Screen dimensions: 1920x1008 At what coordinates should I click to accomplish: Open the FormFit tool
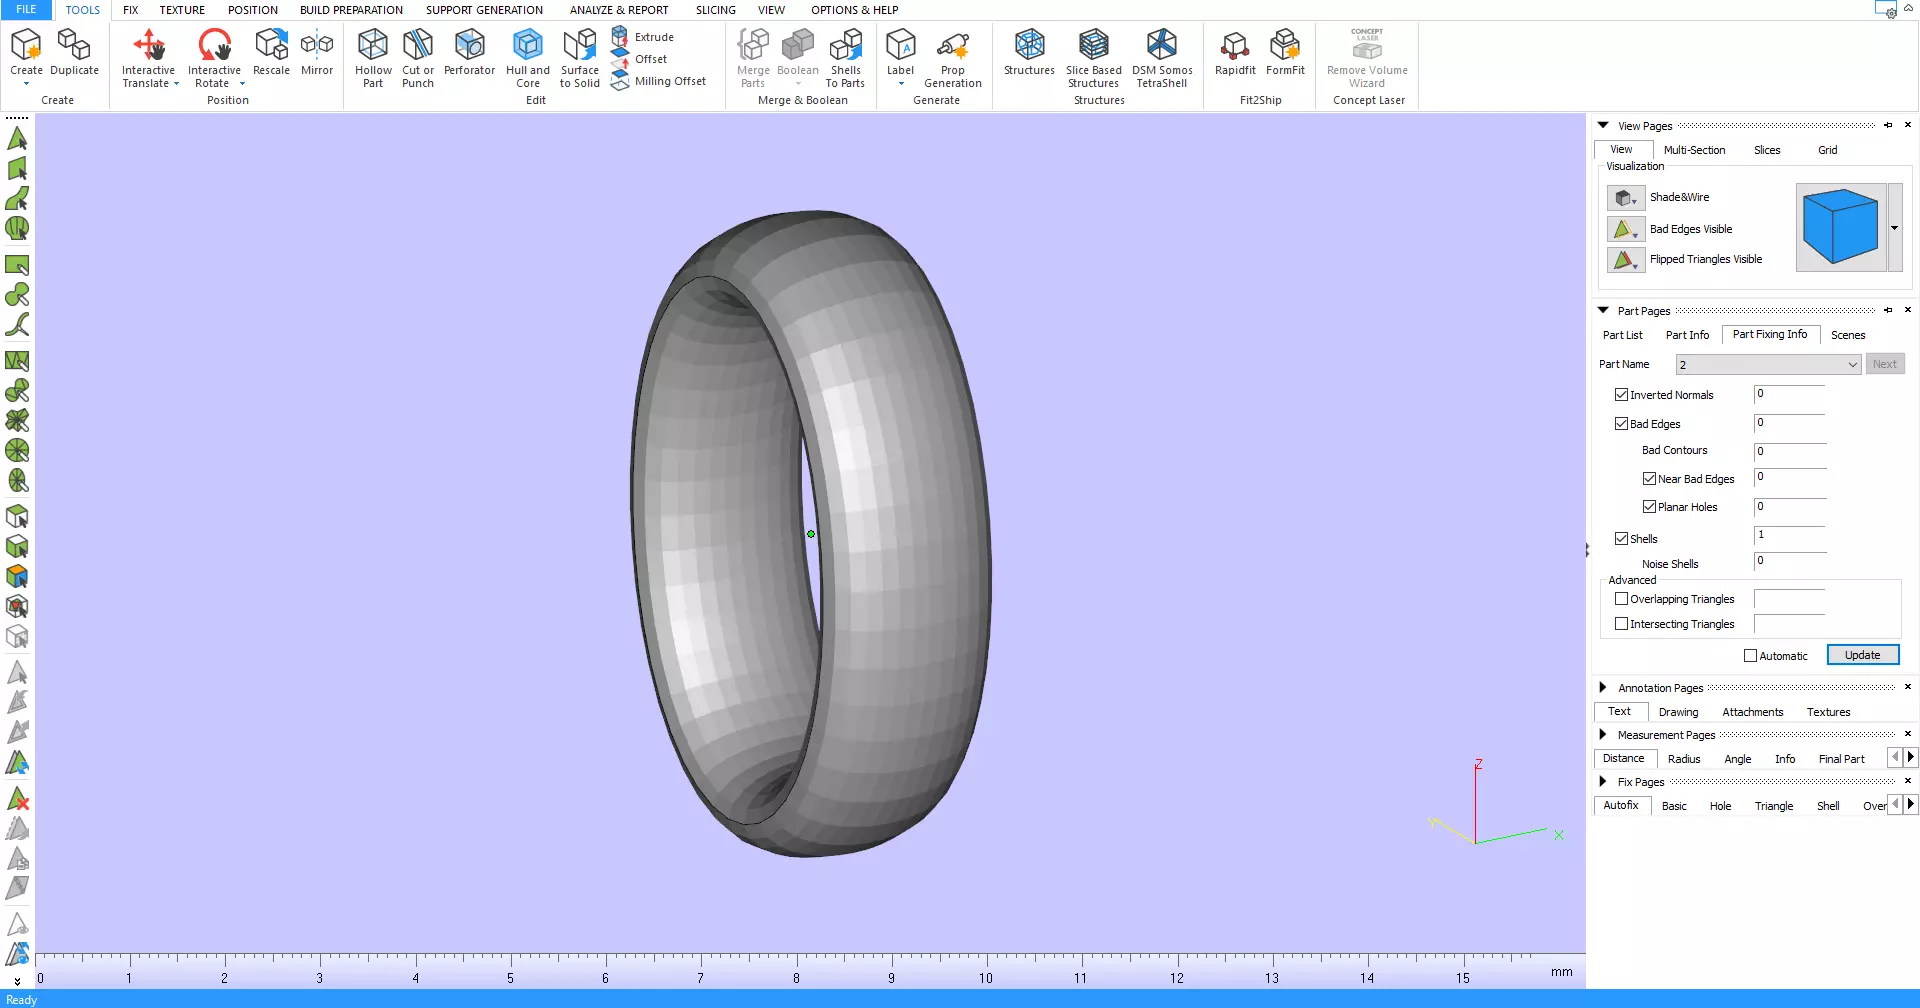coord(1285,52)
